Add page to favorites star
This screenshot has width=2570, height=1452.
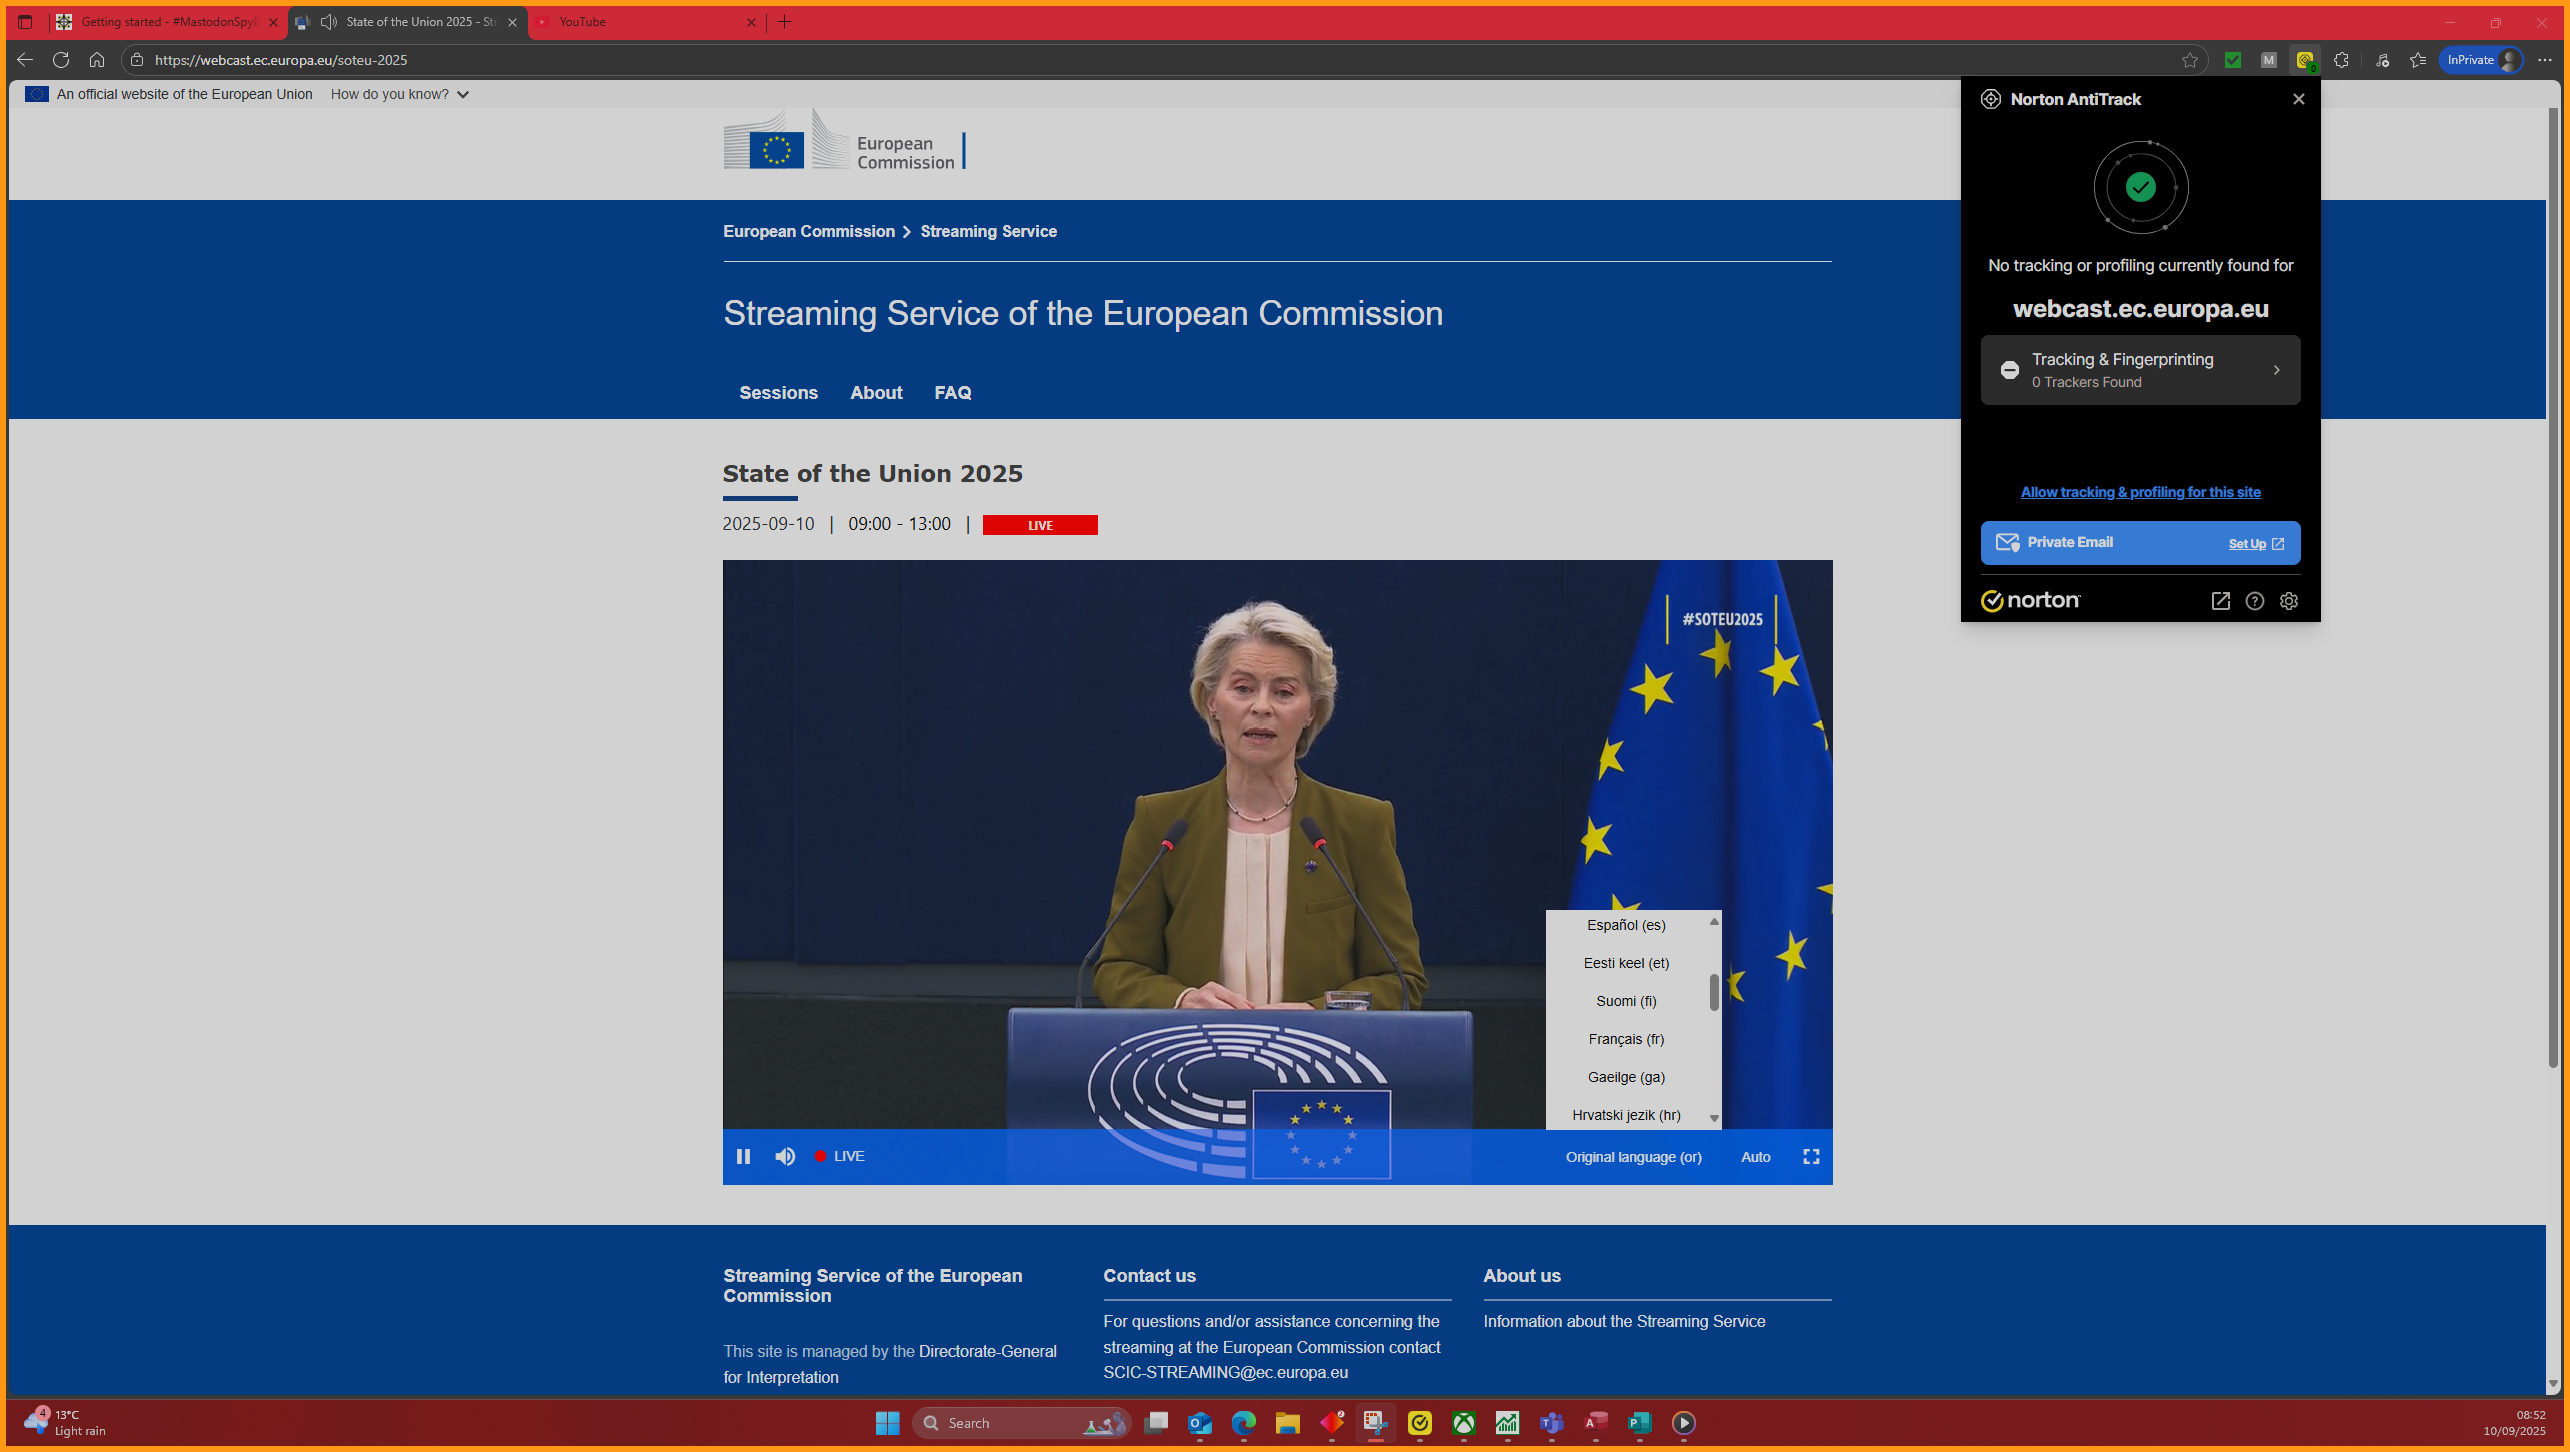click(2190, 60)
